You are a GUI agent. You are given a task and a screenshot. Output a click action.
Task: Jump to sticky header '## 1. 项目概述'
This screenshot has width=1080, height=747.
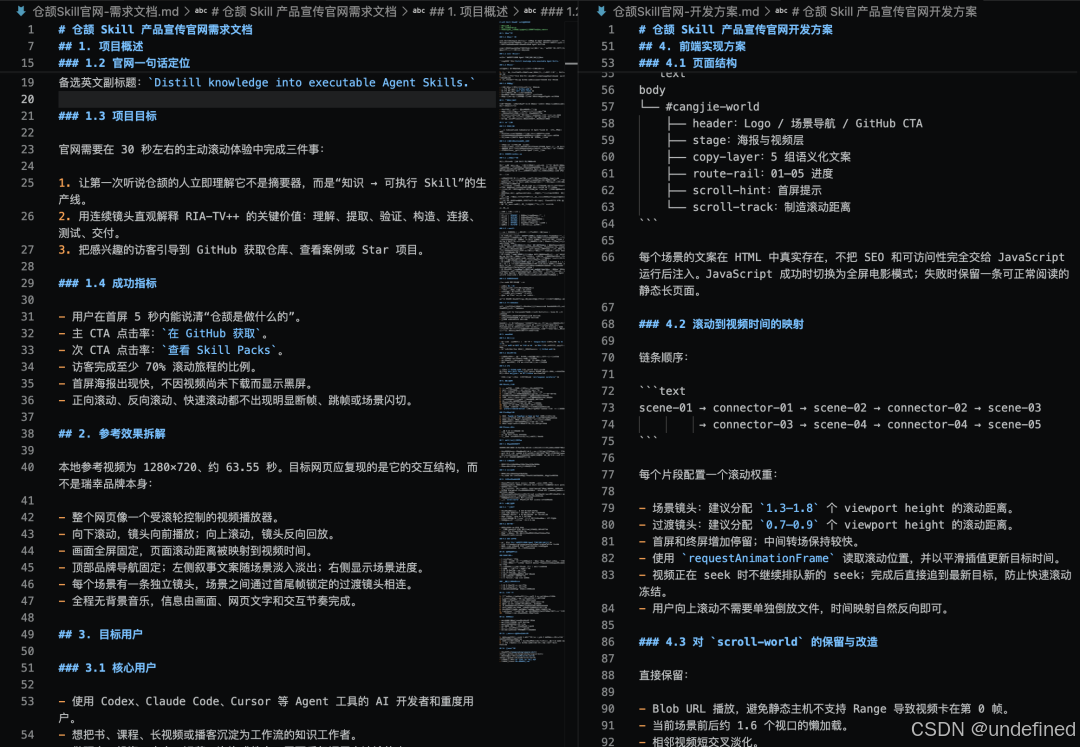coord(101,46)
